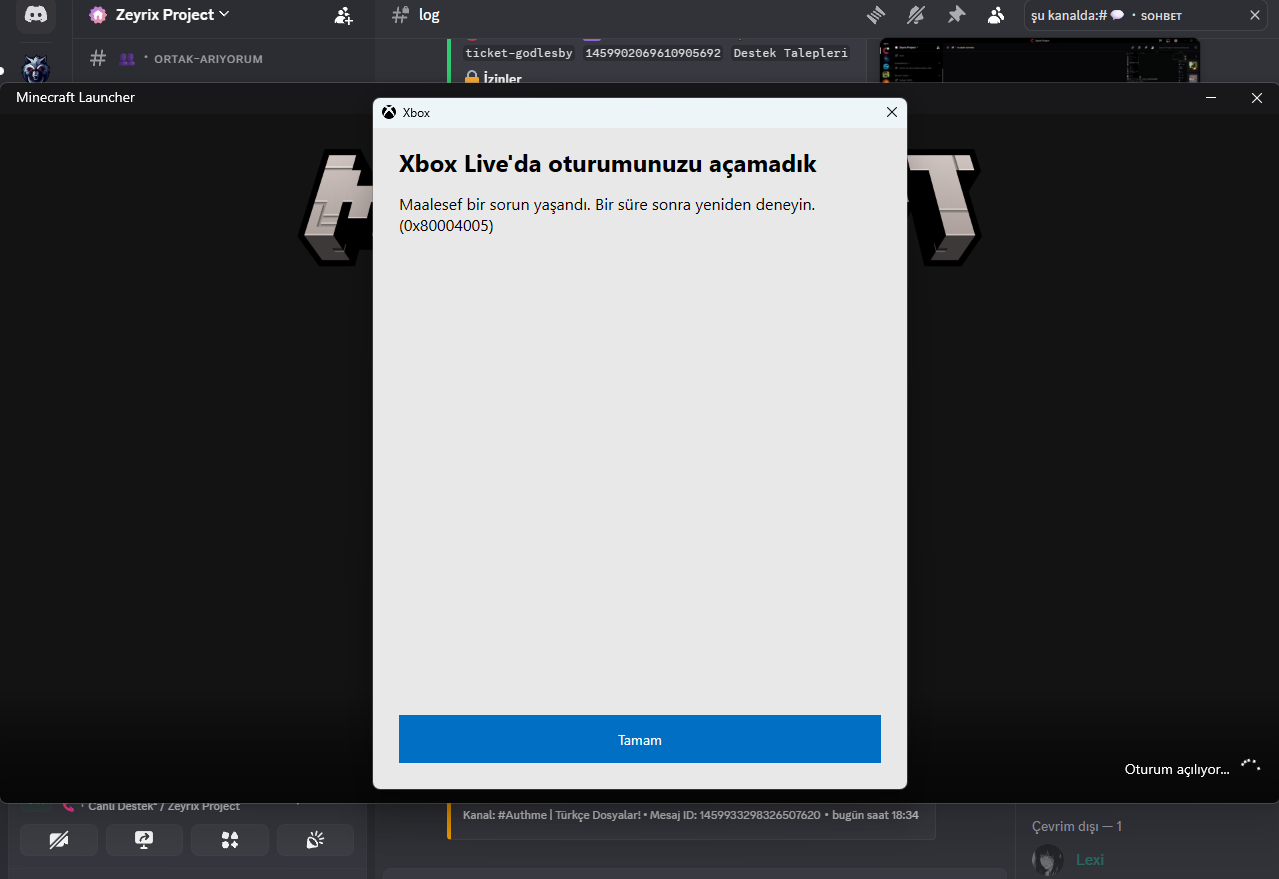Click the error code 0x80004005 text
Image resolution: width=1279 pixels, height=879 pixels.
[x=446, y=226]
